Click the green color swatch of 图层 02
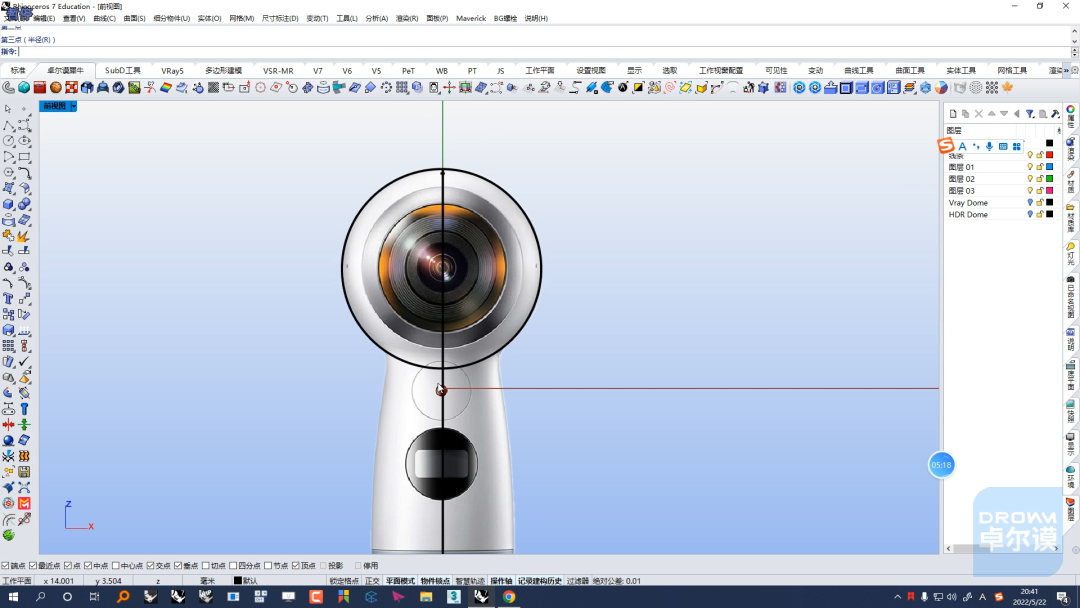The image size is (1080, 608). (1050, 178)
